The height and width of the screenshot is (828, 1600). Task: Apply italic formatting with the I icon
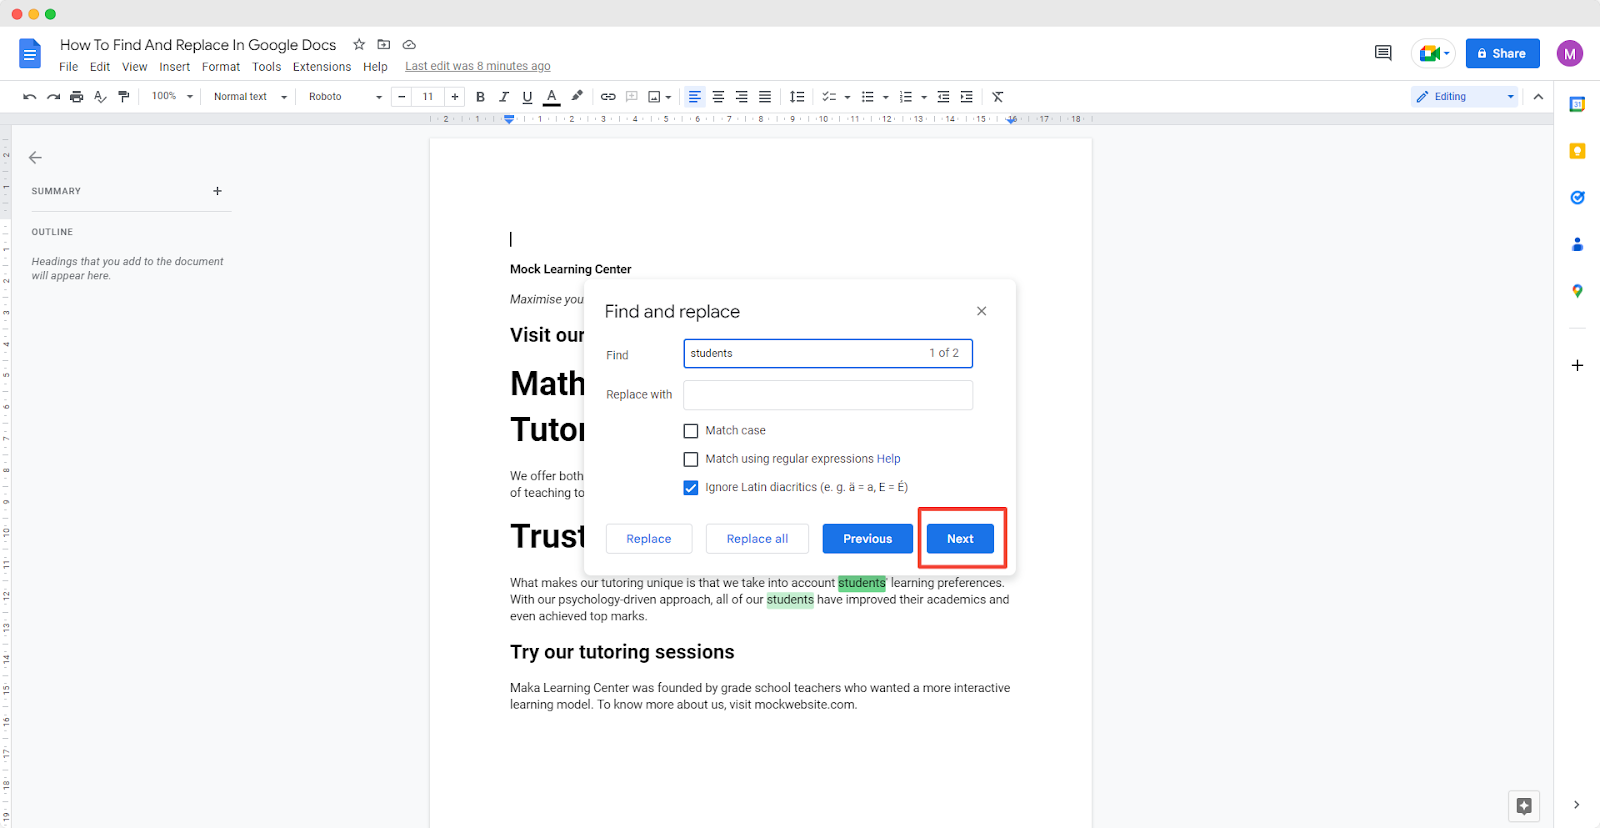click(504, 97)
